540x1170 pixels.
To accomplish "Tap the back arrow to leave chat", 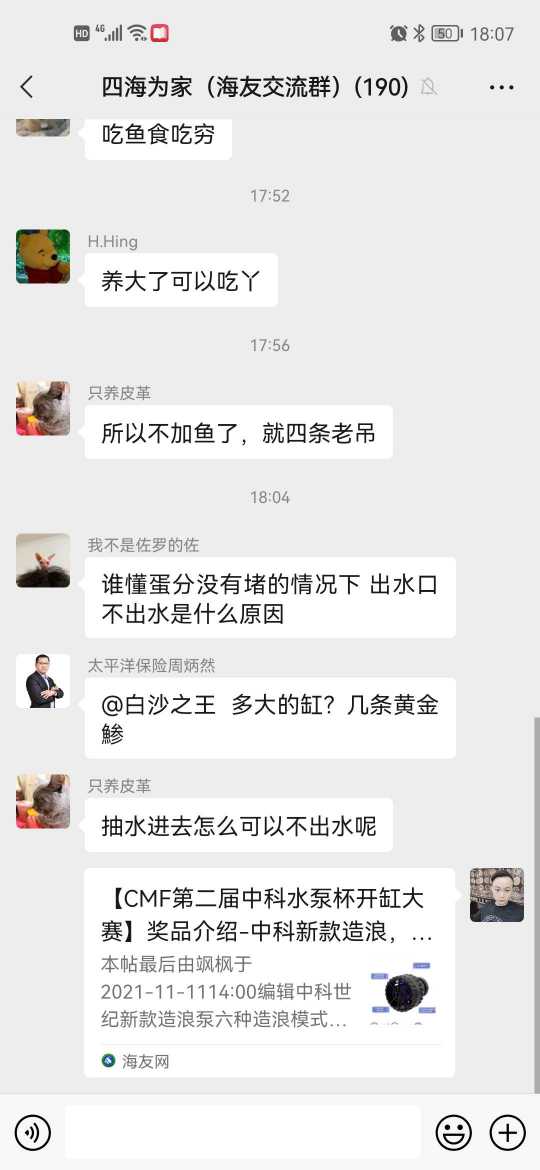I will point(27,87).
